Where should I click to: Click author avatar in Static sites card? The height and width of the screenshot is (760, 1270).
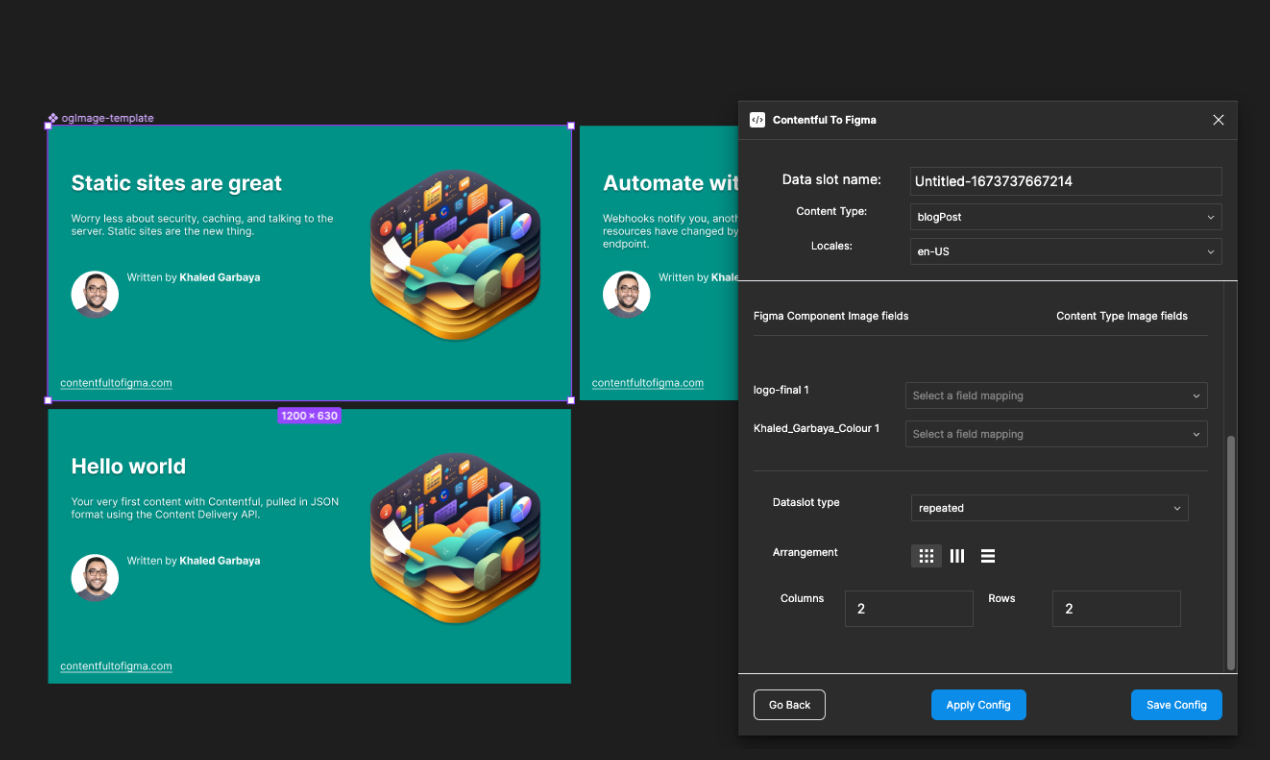95,294
